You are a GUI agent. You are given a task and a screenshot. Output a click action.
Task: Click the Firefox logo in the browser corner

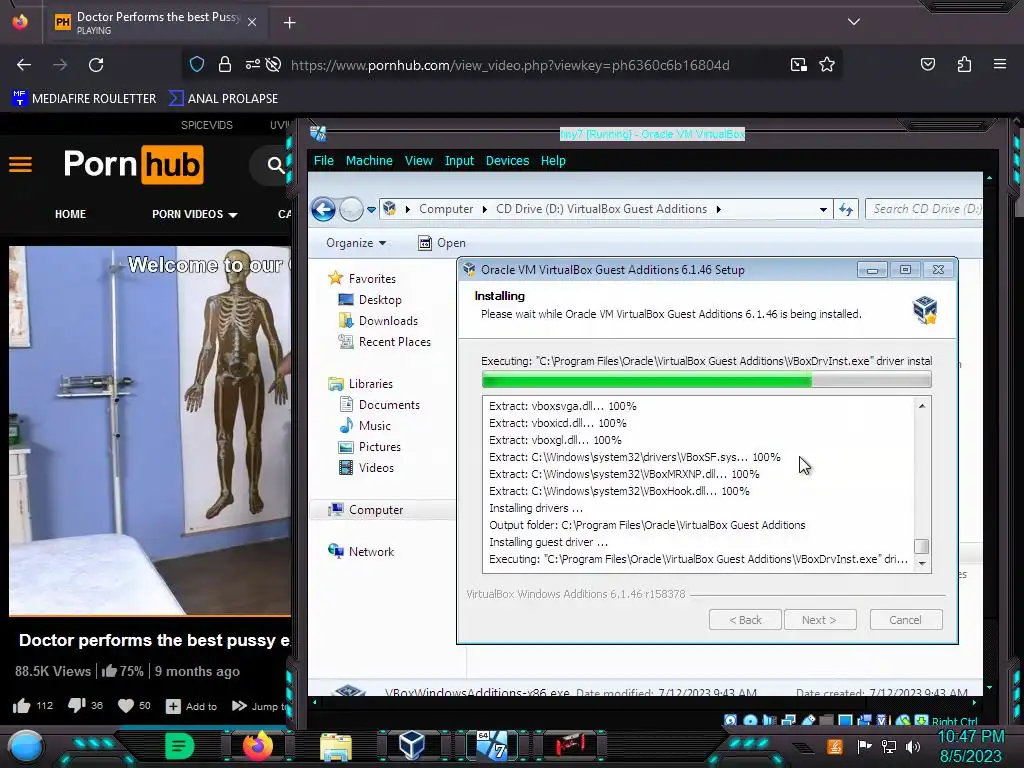(x=20, y=22)
